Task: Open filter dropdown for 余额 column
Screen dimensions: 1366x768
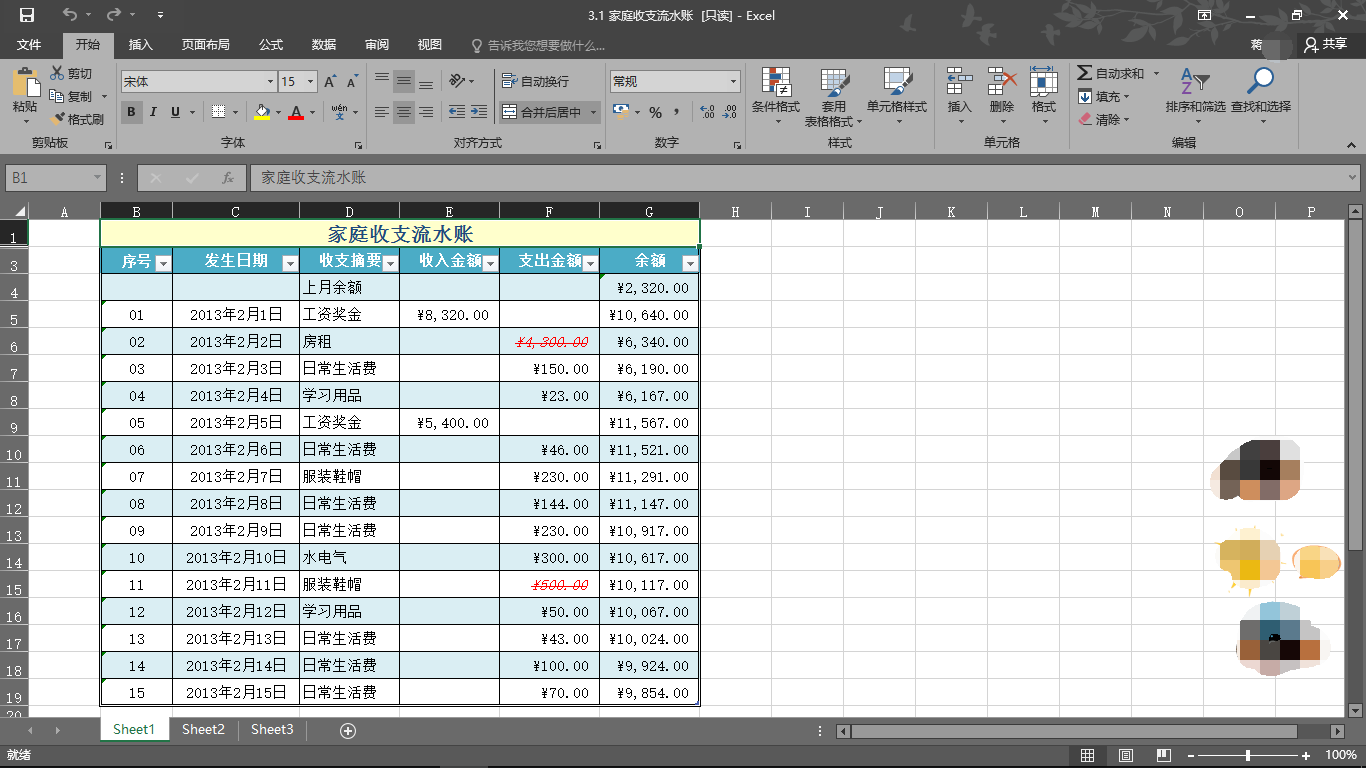Action: 690,263
